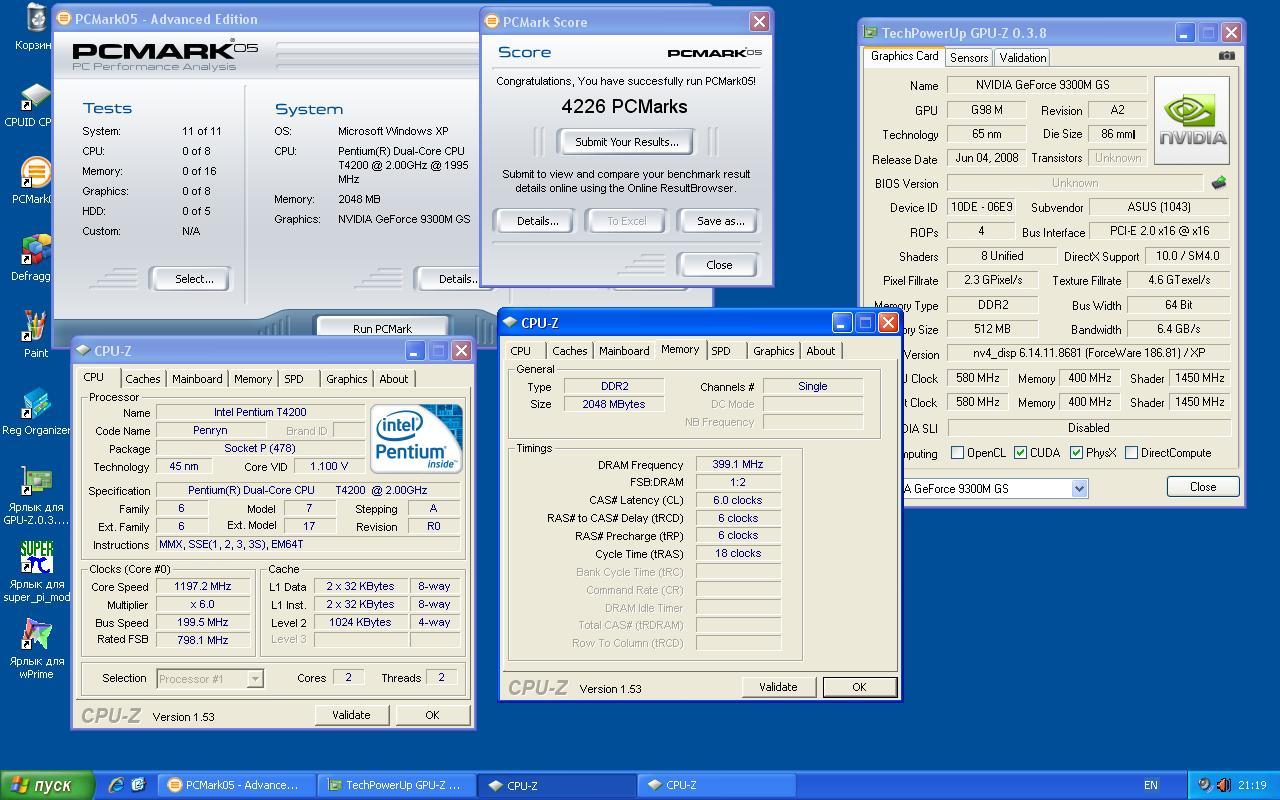Click the GPU-Z screenshot camera icon
1280x800 pixels.
[x=1226, y=56]
